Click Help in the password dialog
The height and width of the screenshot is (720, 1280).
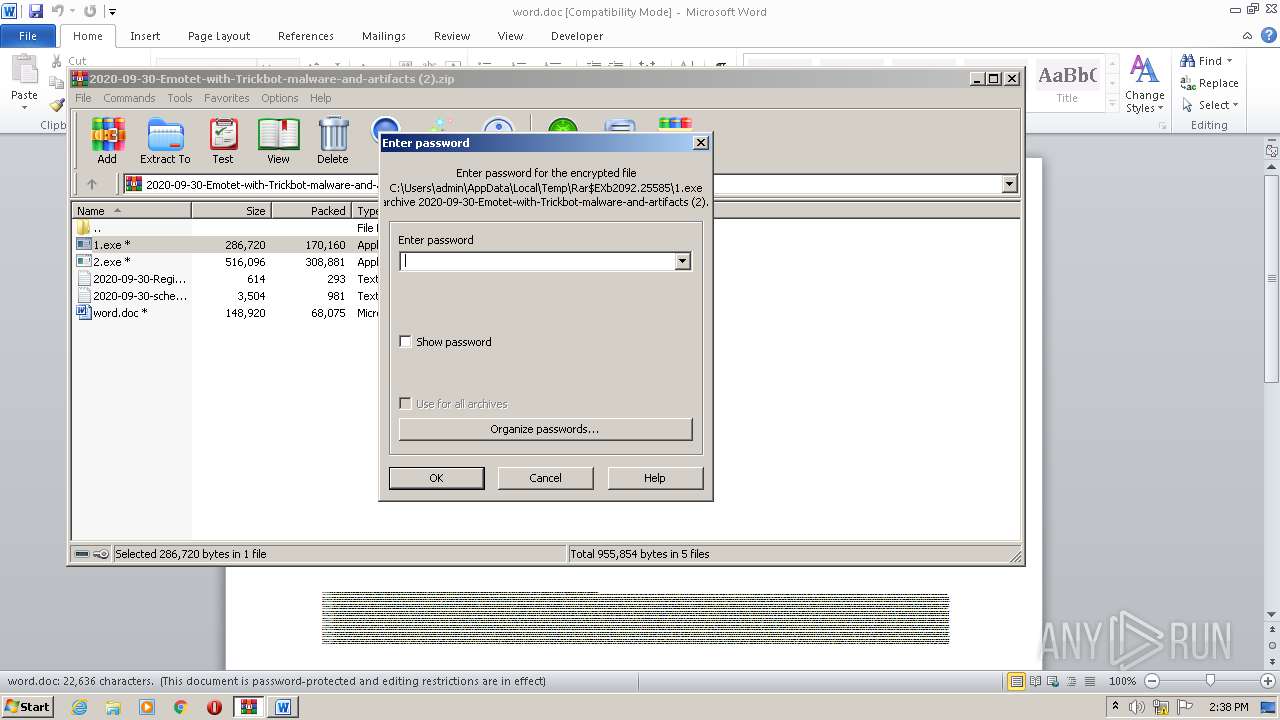655,478
